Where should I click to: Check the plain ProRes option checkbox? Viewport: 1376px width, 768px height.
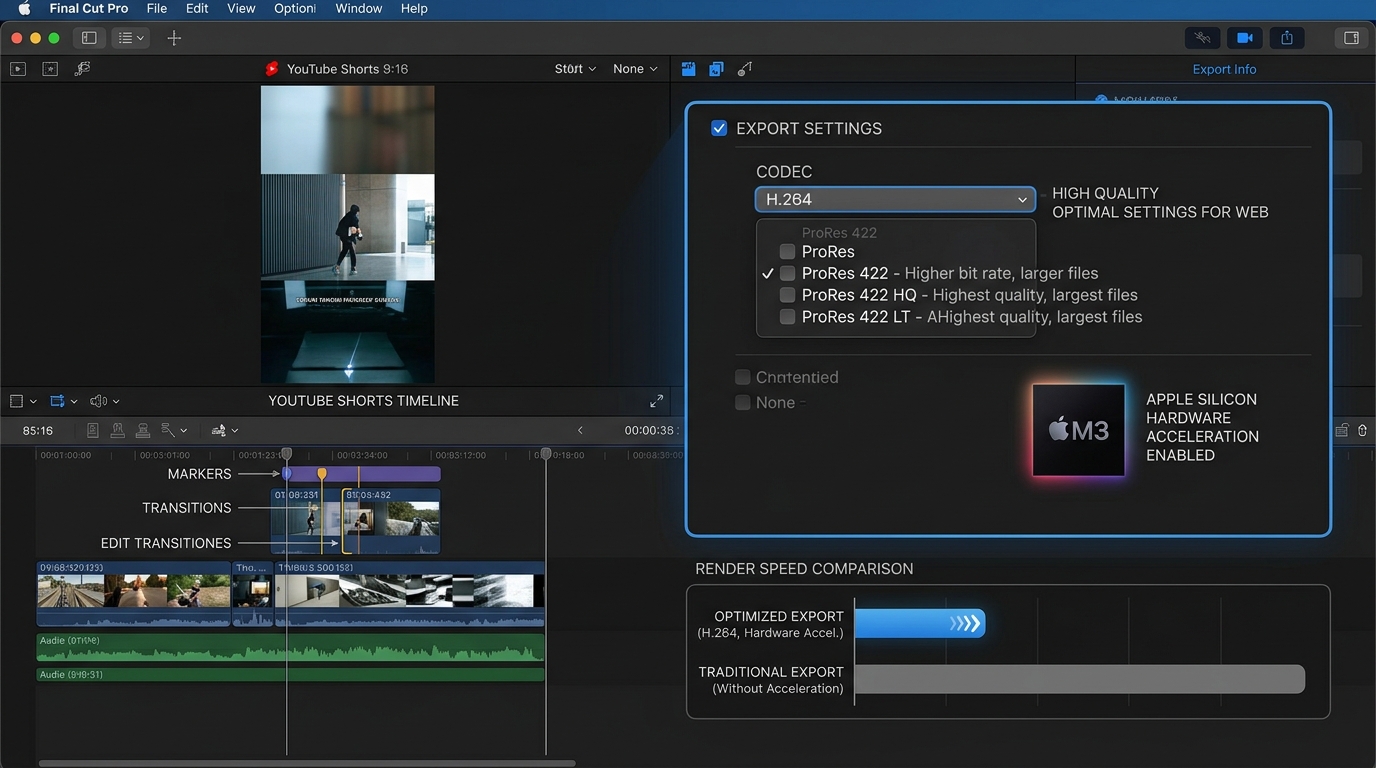tap(787, 252)
